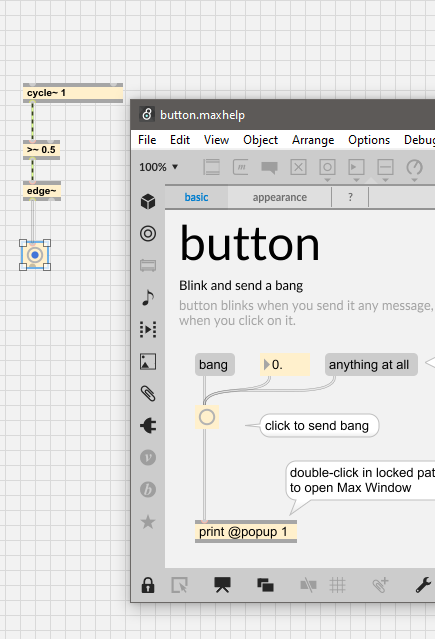Switch to the basic tab

point(197,197)
